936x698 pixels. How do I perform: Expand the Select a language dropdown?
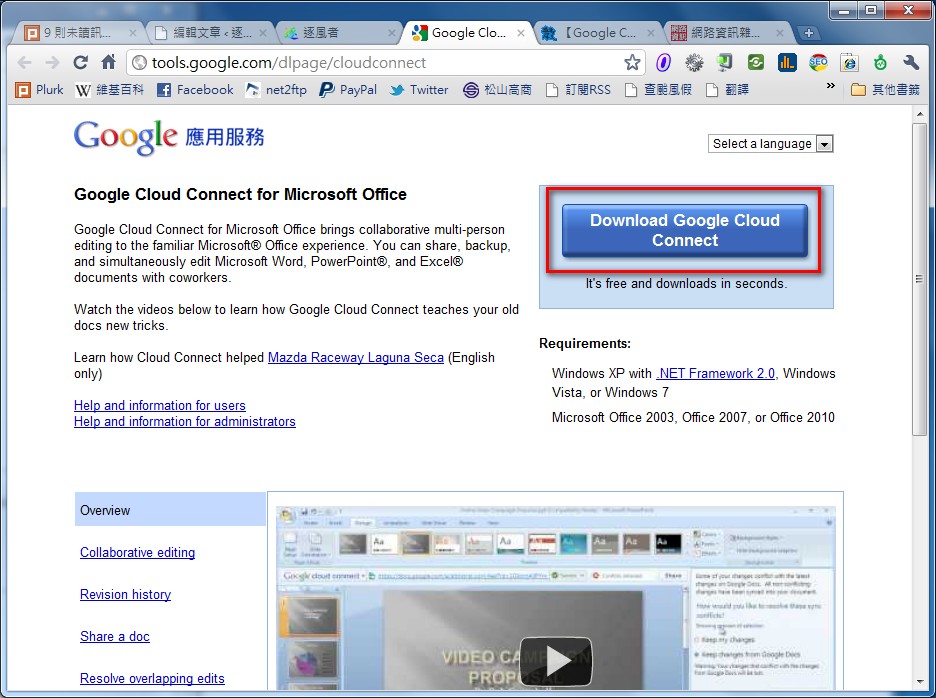770,143
